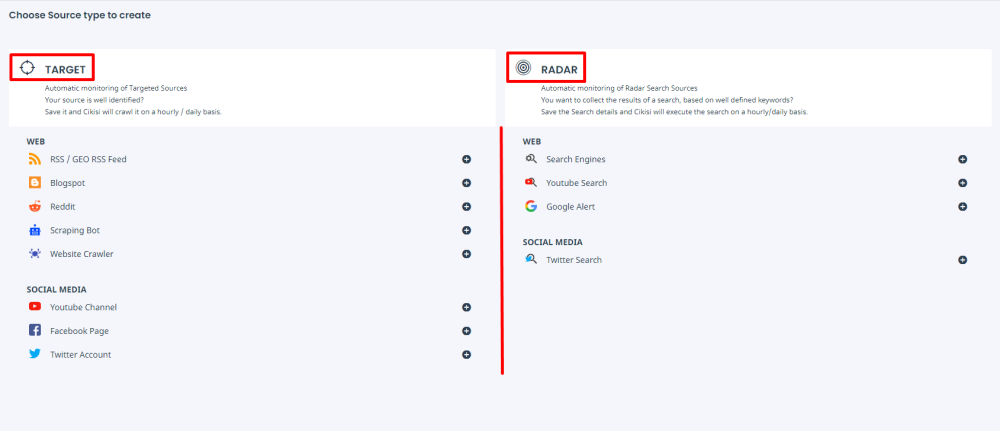The width and height of the screenshot is (1000, 431).
Task: Add a new Blogspot source
Action: (x=466, y=183)
